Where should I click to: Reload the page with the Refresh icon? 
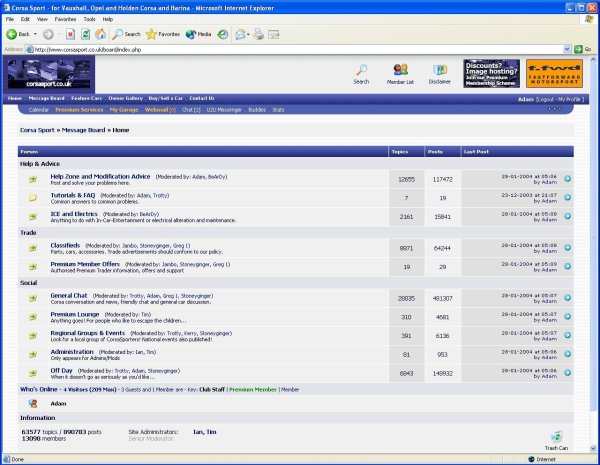pyautogui.click(x=85, y=34)
